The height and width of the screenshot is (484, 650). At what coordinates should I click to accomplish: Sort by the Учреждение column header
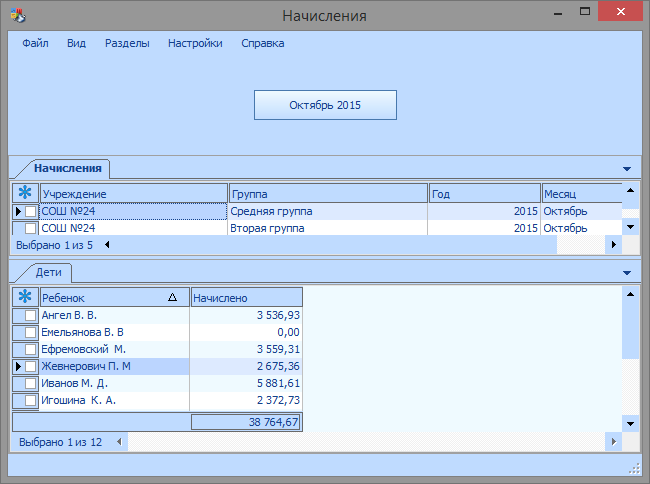[x=133, y=194]
